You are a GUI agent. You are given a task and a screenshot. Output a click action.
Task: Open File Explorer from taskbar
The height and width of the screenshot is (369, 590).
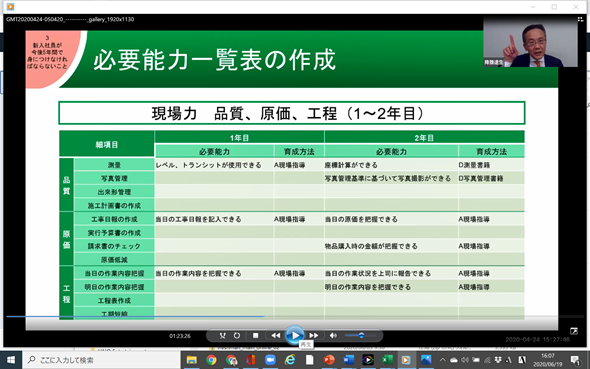click(192, 360)
